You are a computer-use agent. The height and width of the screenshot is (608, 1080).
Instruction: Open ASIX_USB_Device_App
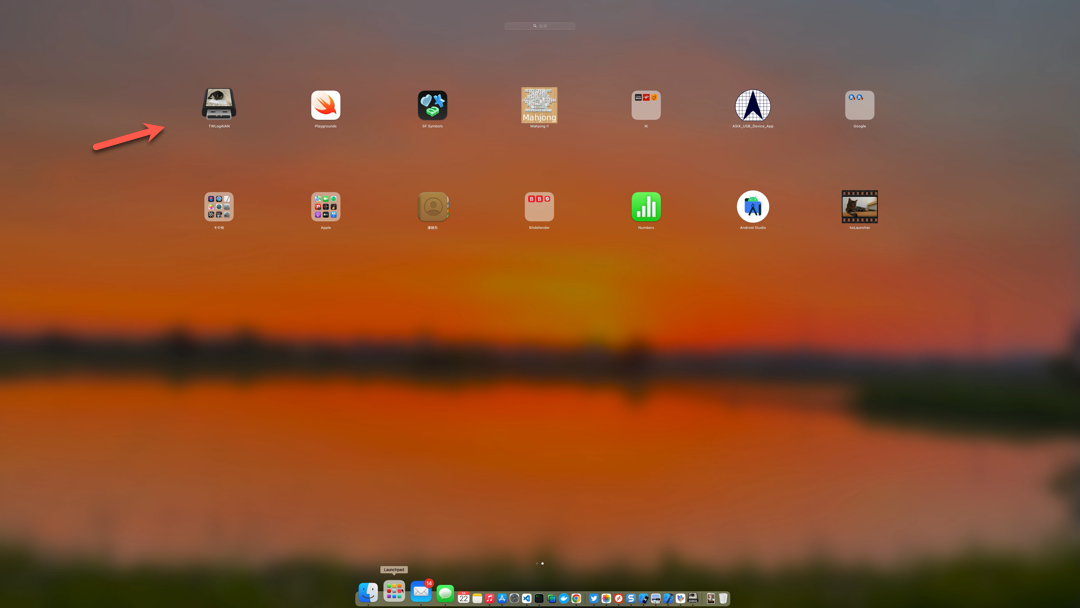[x=753, y=105]
